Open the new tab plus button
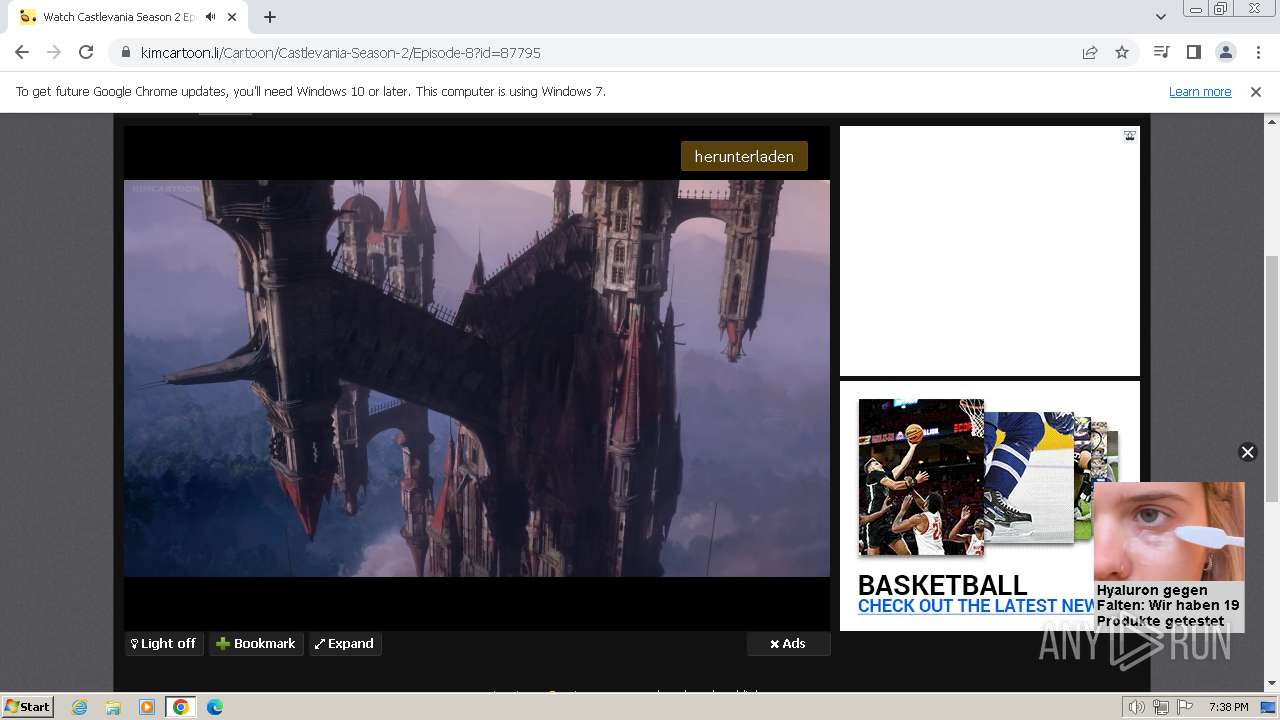 (x=270, y=17)
